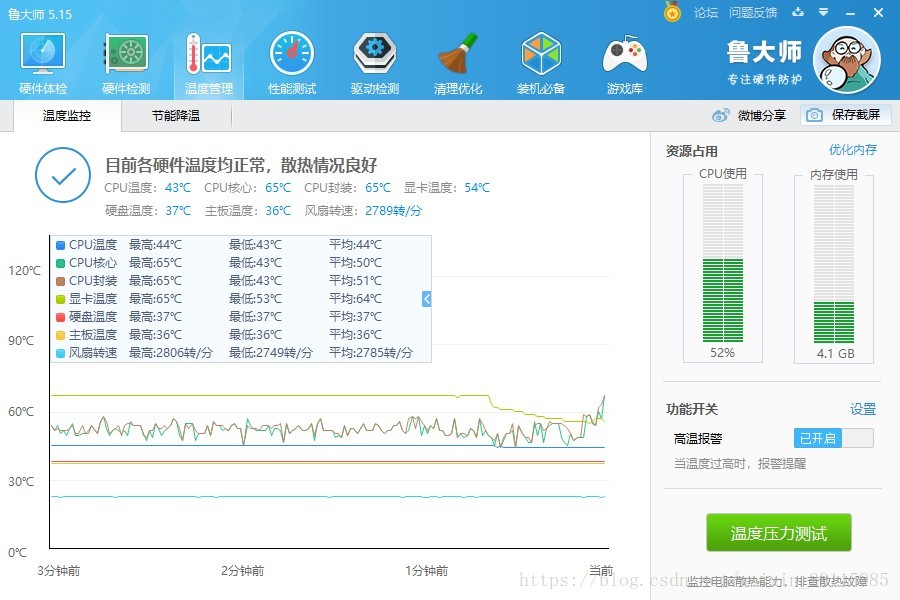
Task: Click the 风扇转速 2789转/分 reading
Action: (393, 211)
